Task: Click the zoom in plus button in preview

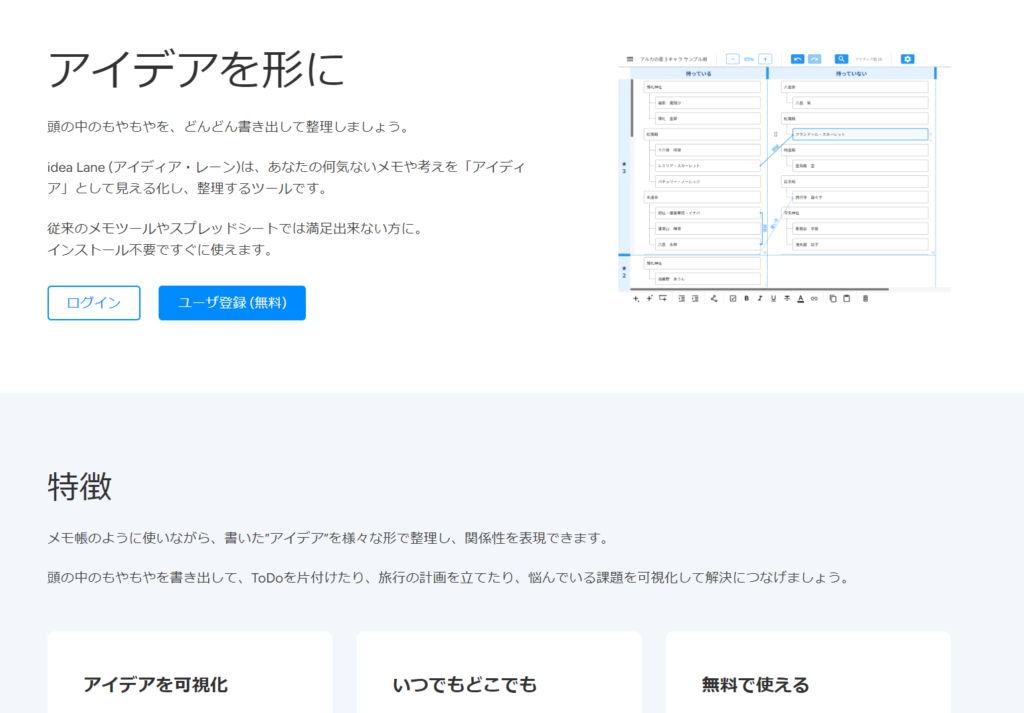Action: 765,59
